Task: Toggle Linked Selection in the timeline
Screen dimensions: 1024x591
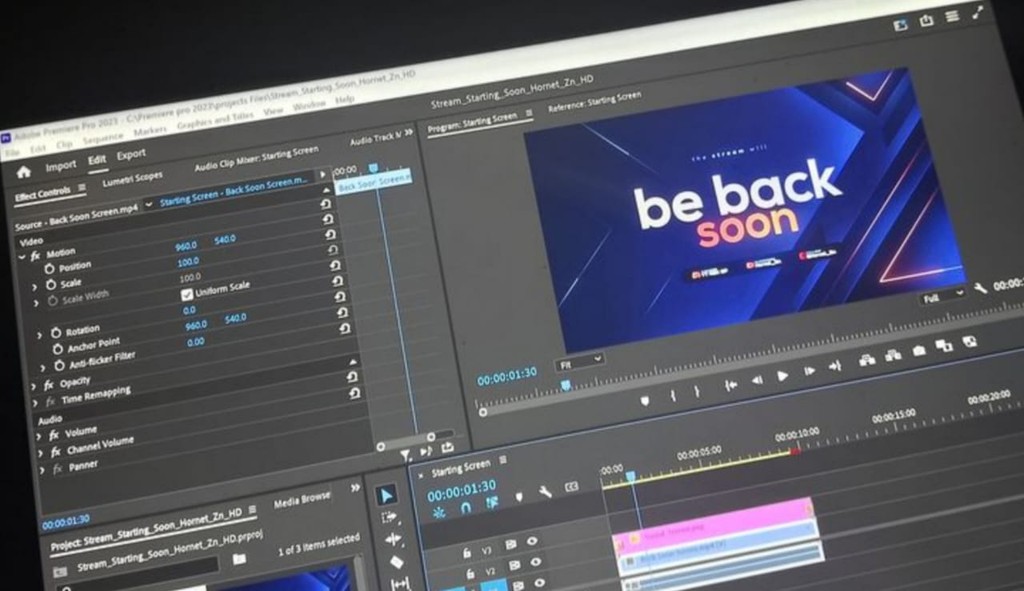Action: click(492, 503)
